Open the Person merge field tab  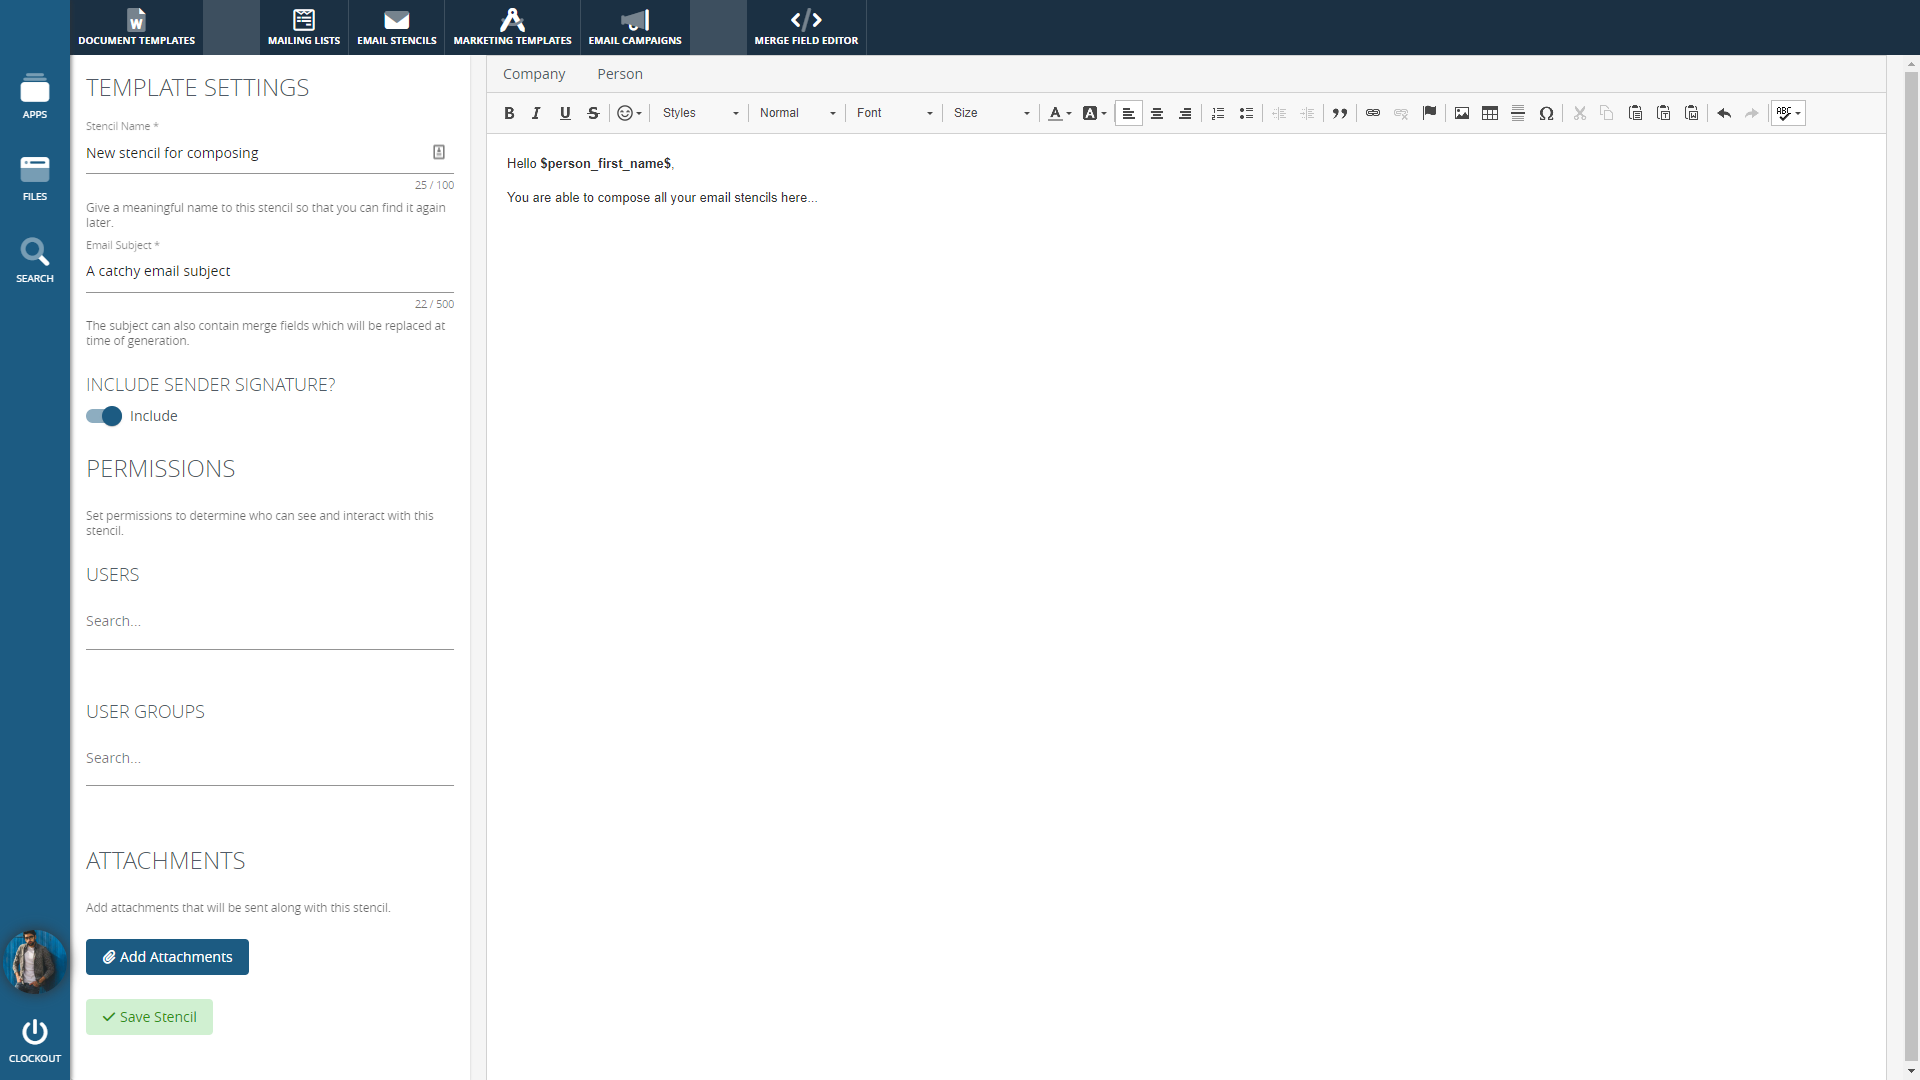[620, 74]
